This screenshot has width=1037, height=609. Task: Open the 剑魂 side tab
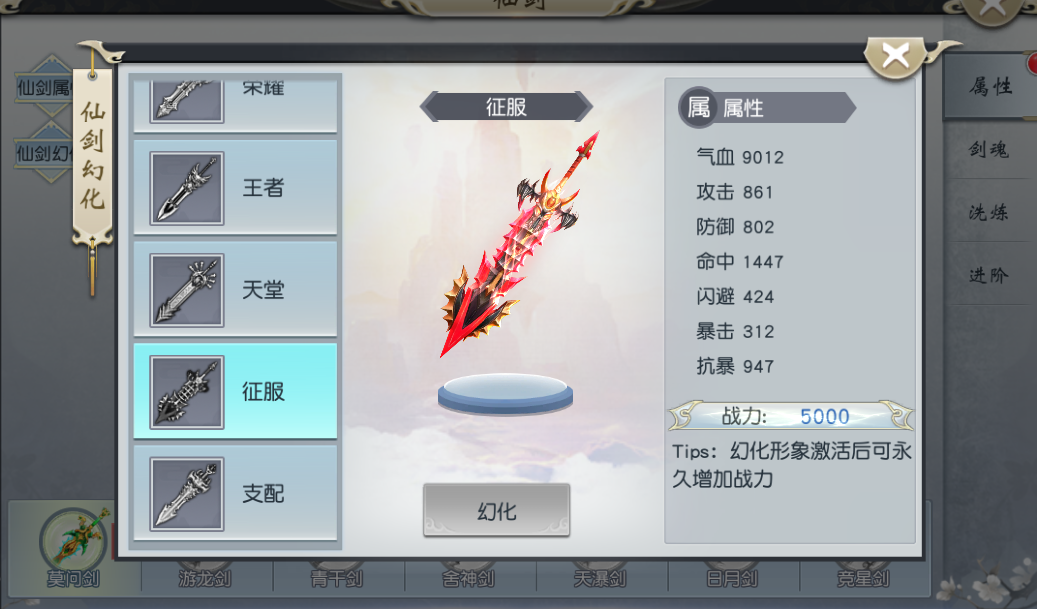click(x=989, y=149)
